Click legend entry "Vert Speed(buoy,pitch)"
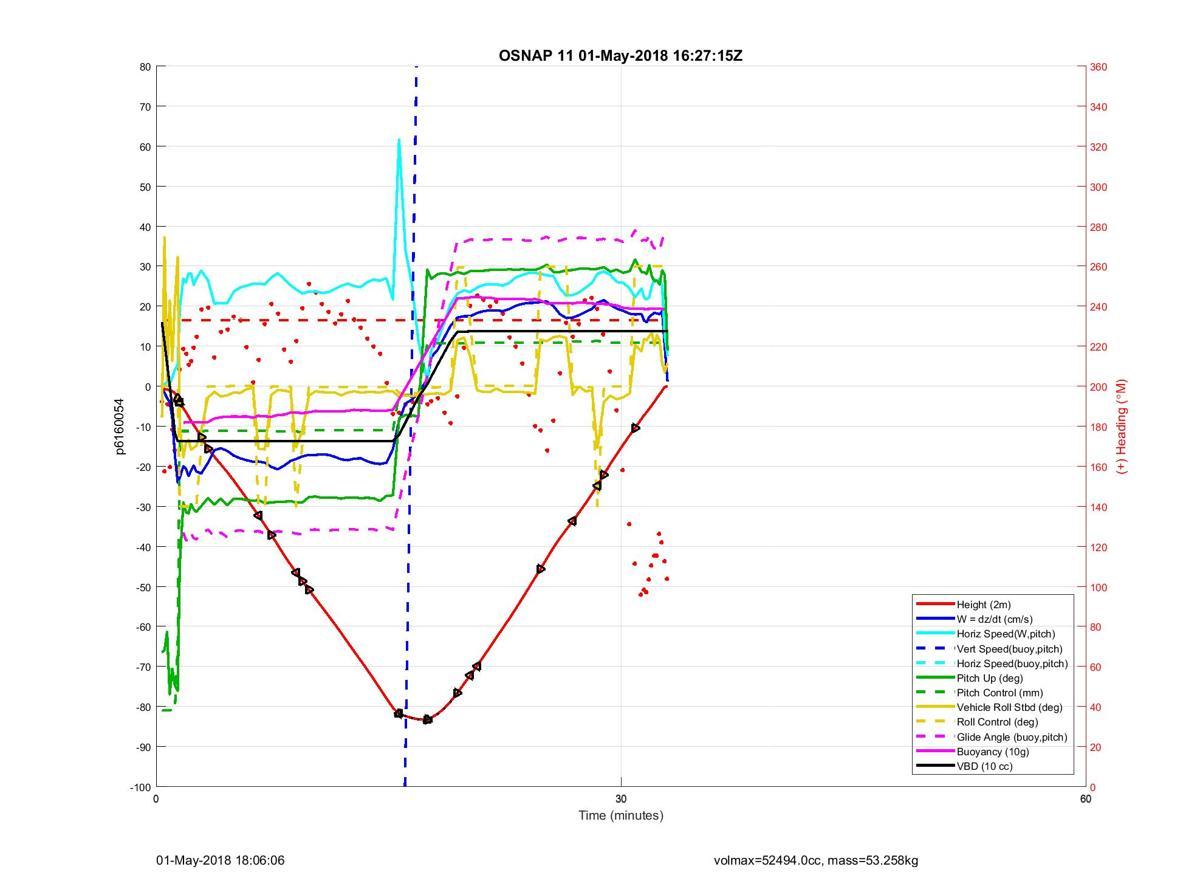The height and width of the screenshot is (885, 1200). coord(1010,648)
